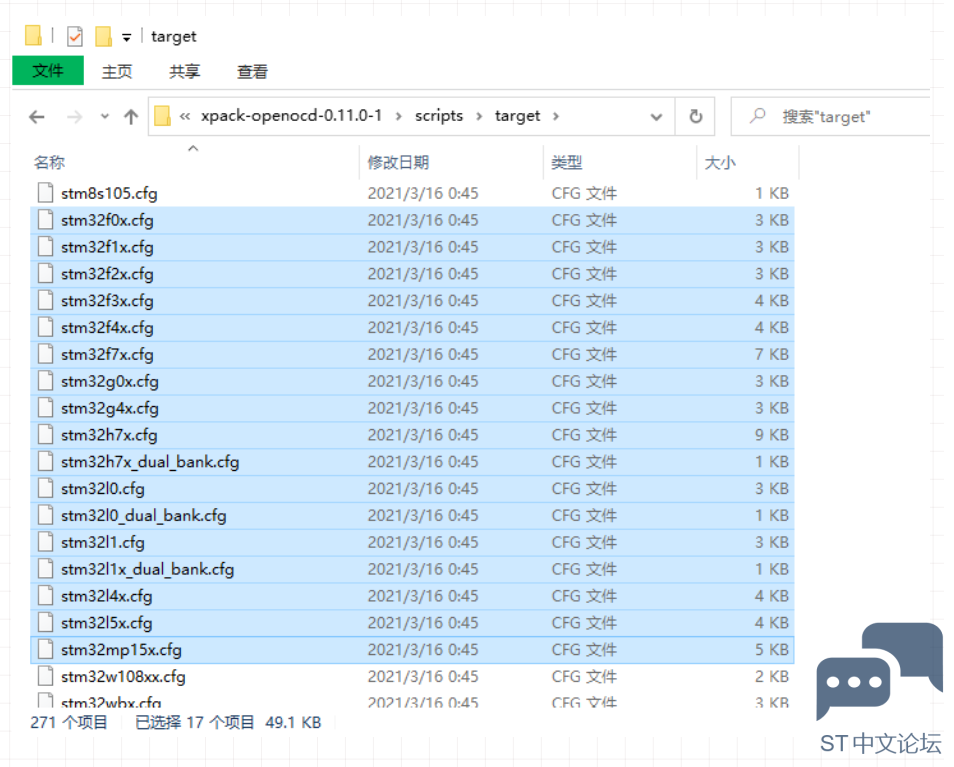Image resolution: width=954 pixels, height=767 pixels.
Task: Click the file icon of stm32f0x.cfg
Action: 45,220
